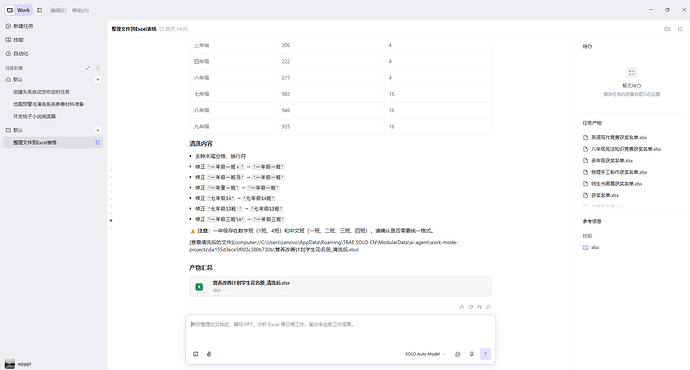Open task 创建头条自动发布定时任务
This screenshot has width=690, height=370.
coord(41,92)
